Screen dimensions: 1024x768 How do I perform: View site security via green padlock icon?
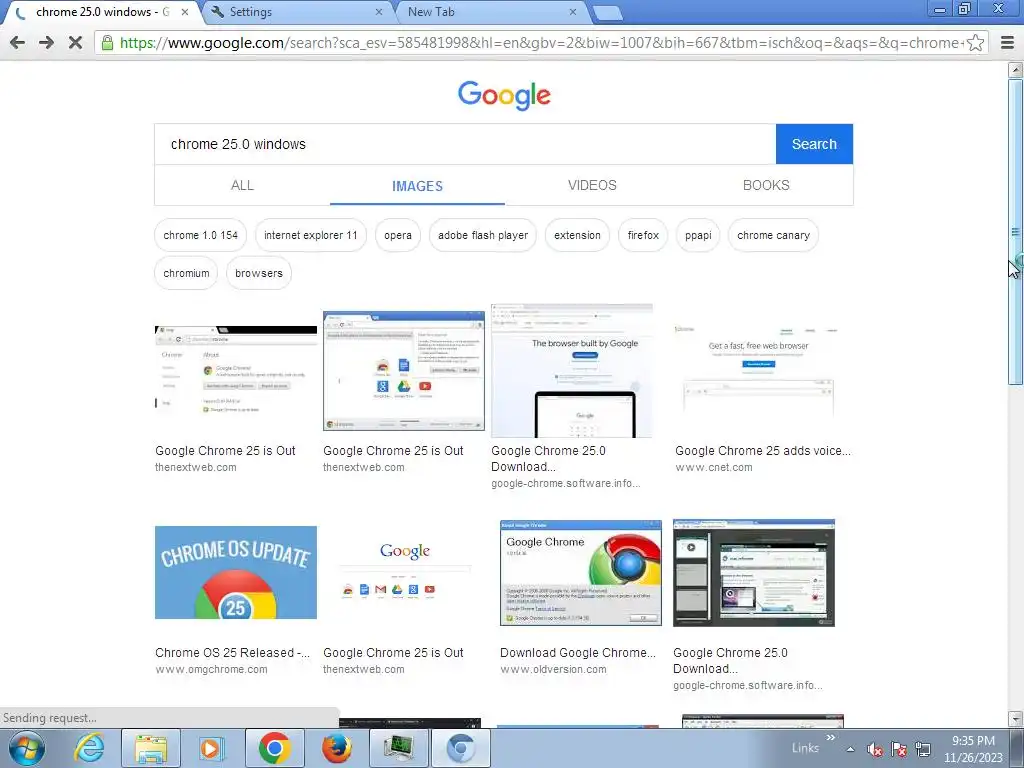(106, 43)
